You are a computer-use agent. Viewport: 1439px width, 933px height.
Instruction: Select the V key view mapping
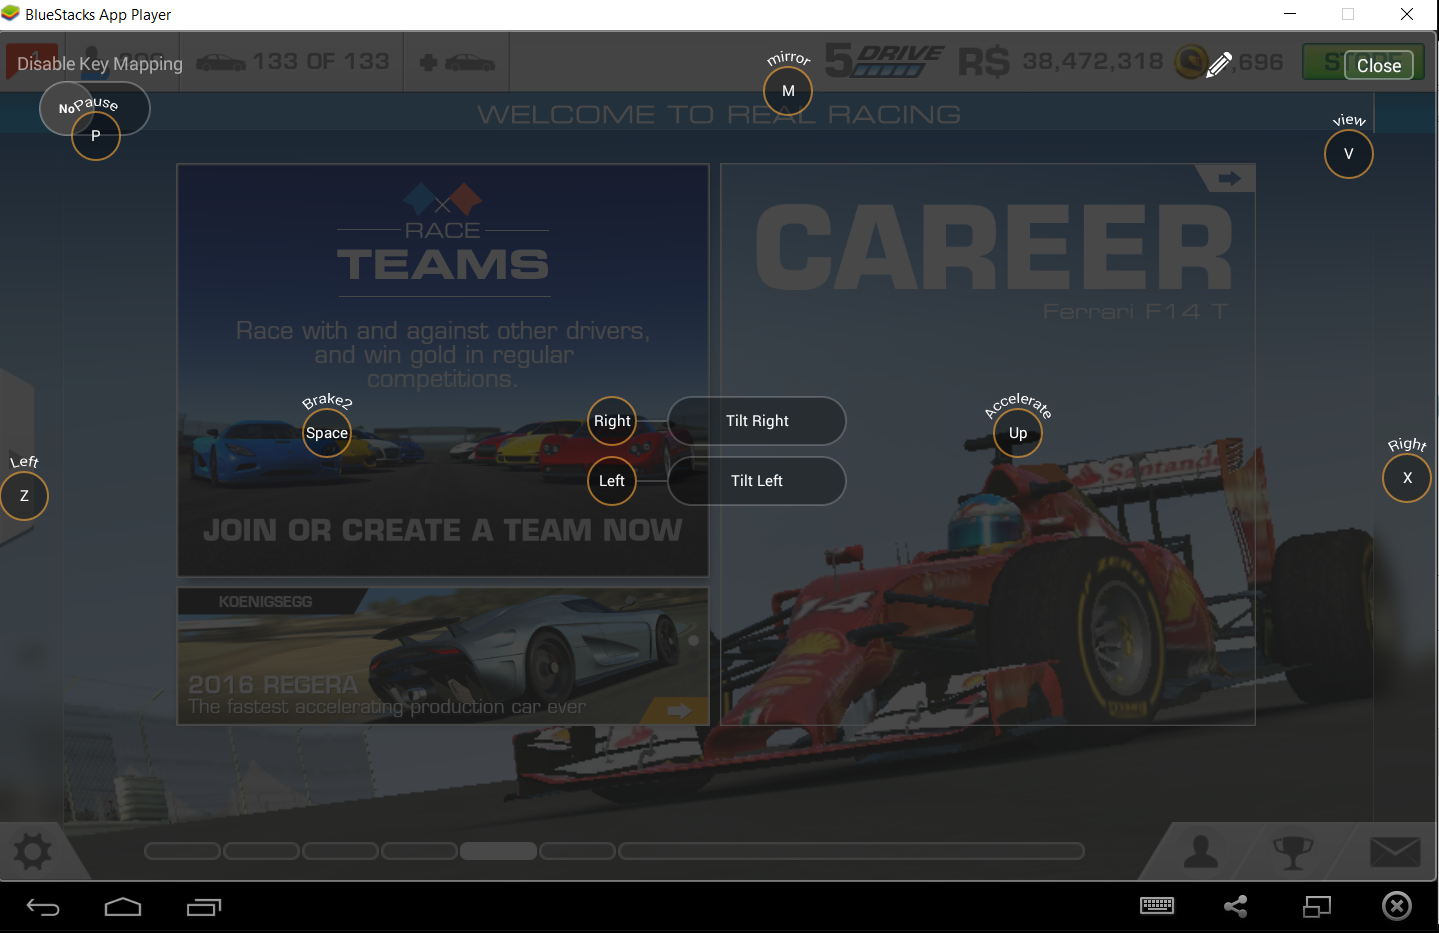coord(1349,154)
